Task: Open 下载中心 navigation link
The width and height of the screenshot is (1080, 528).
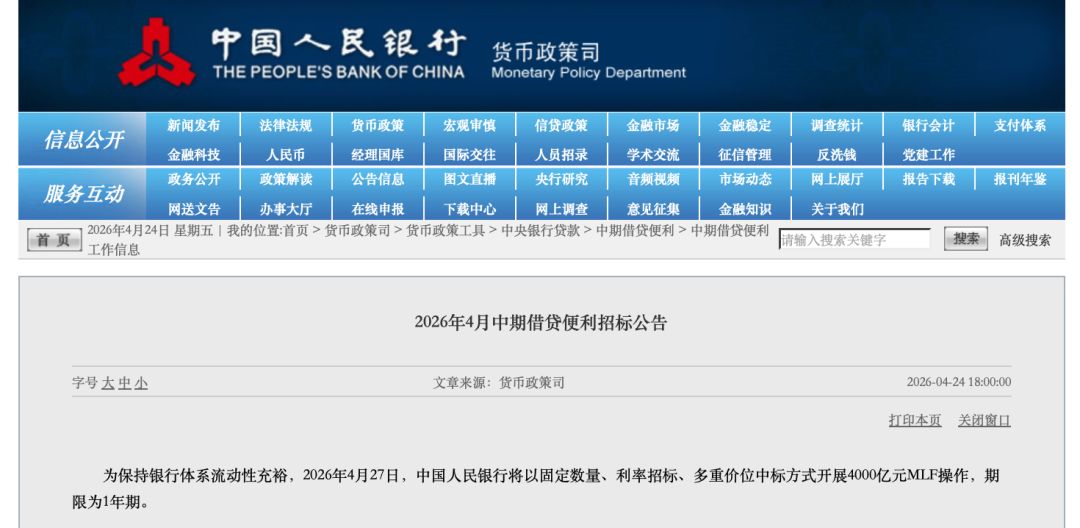Action: pyautogui.click(x=470, y=209)
